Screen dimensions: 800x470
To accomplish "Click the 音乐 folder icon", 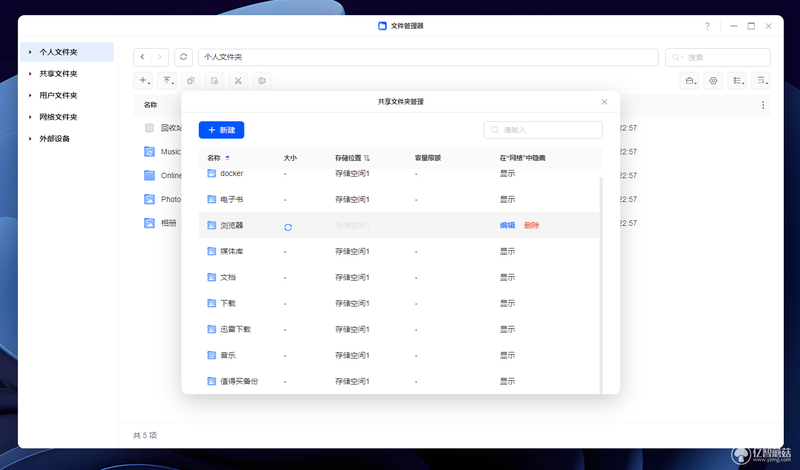I will click(211, 356).
